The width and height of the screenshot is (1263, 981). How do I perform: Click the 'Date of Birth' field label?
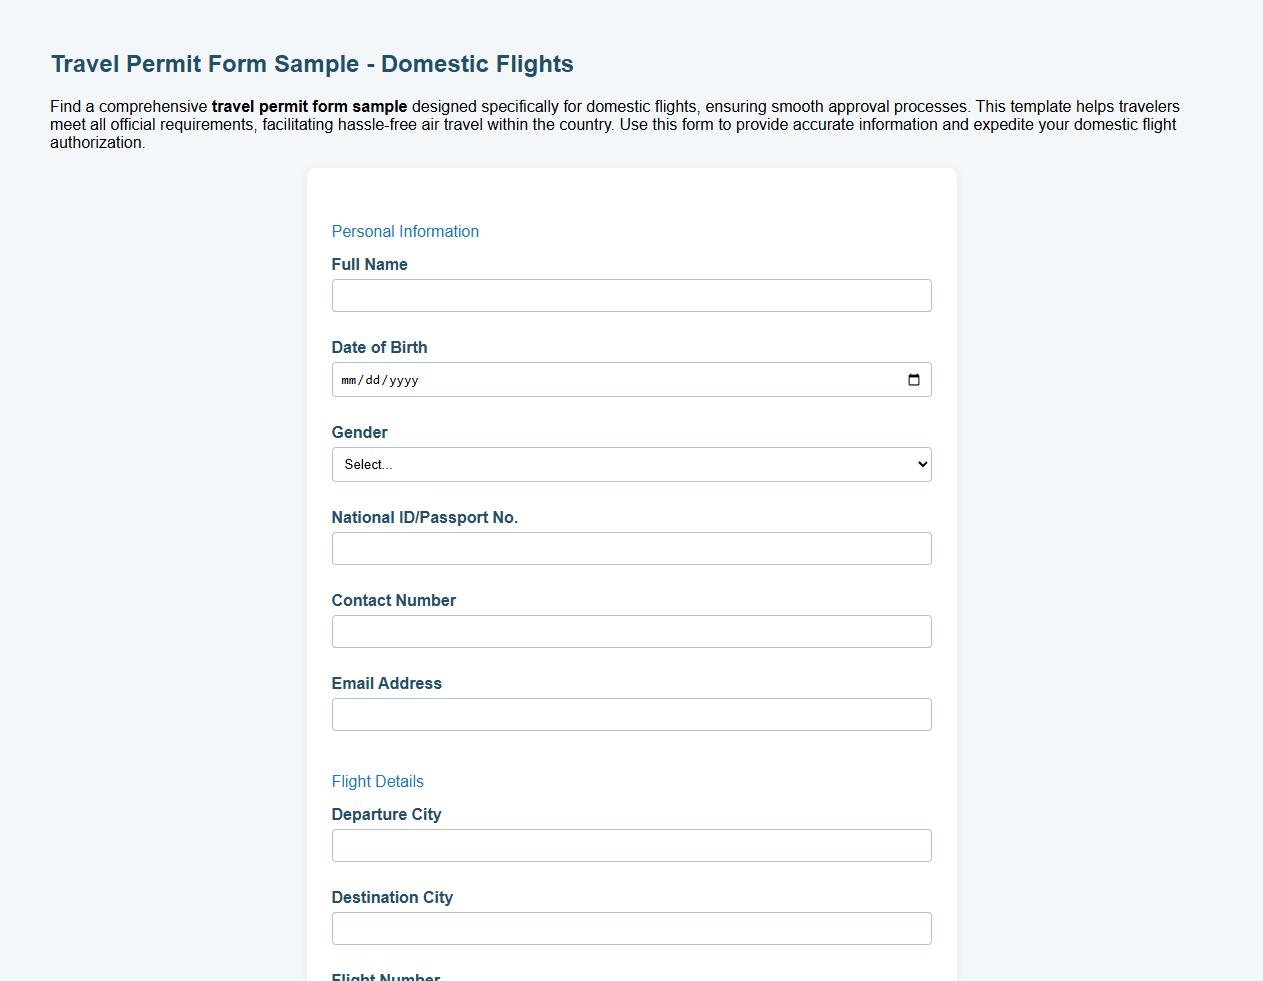(379, 347)
